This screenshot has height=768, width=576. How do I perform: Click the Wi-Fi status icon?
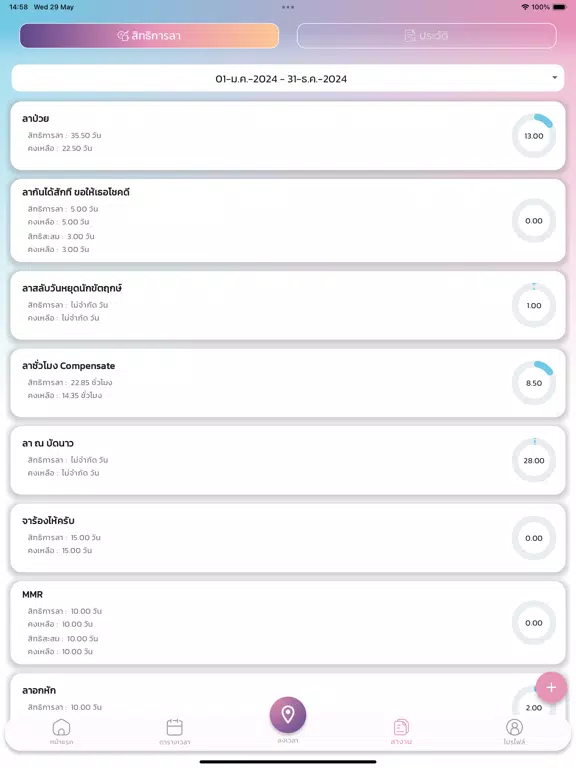click(525, 7)
